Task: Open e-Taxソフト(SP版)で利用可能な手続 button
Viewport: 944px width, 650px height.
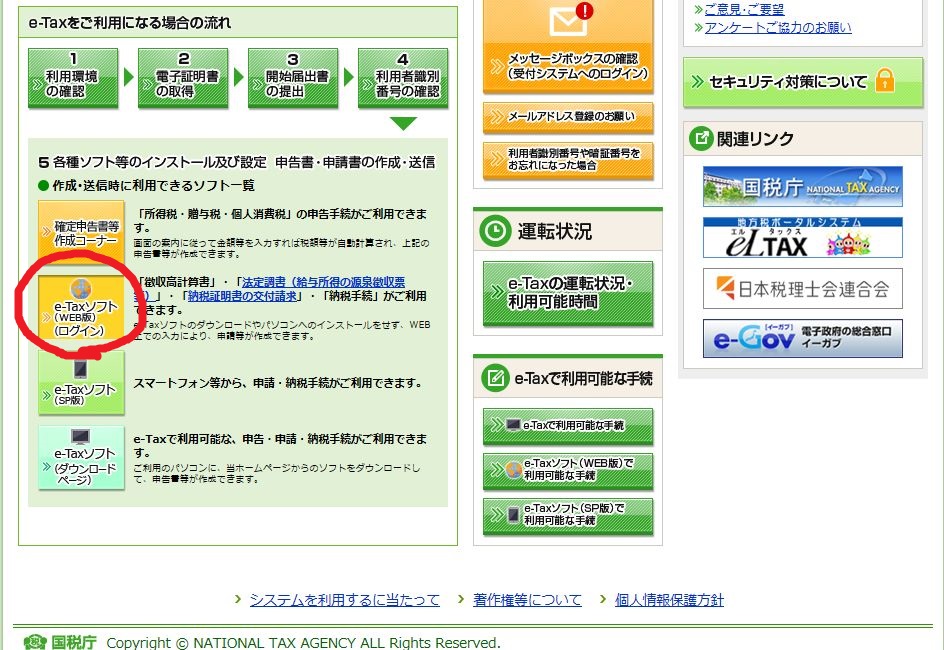Action: coord(568,515)
